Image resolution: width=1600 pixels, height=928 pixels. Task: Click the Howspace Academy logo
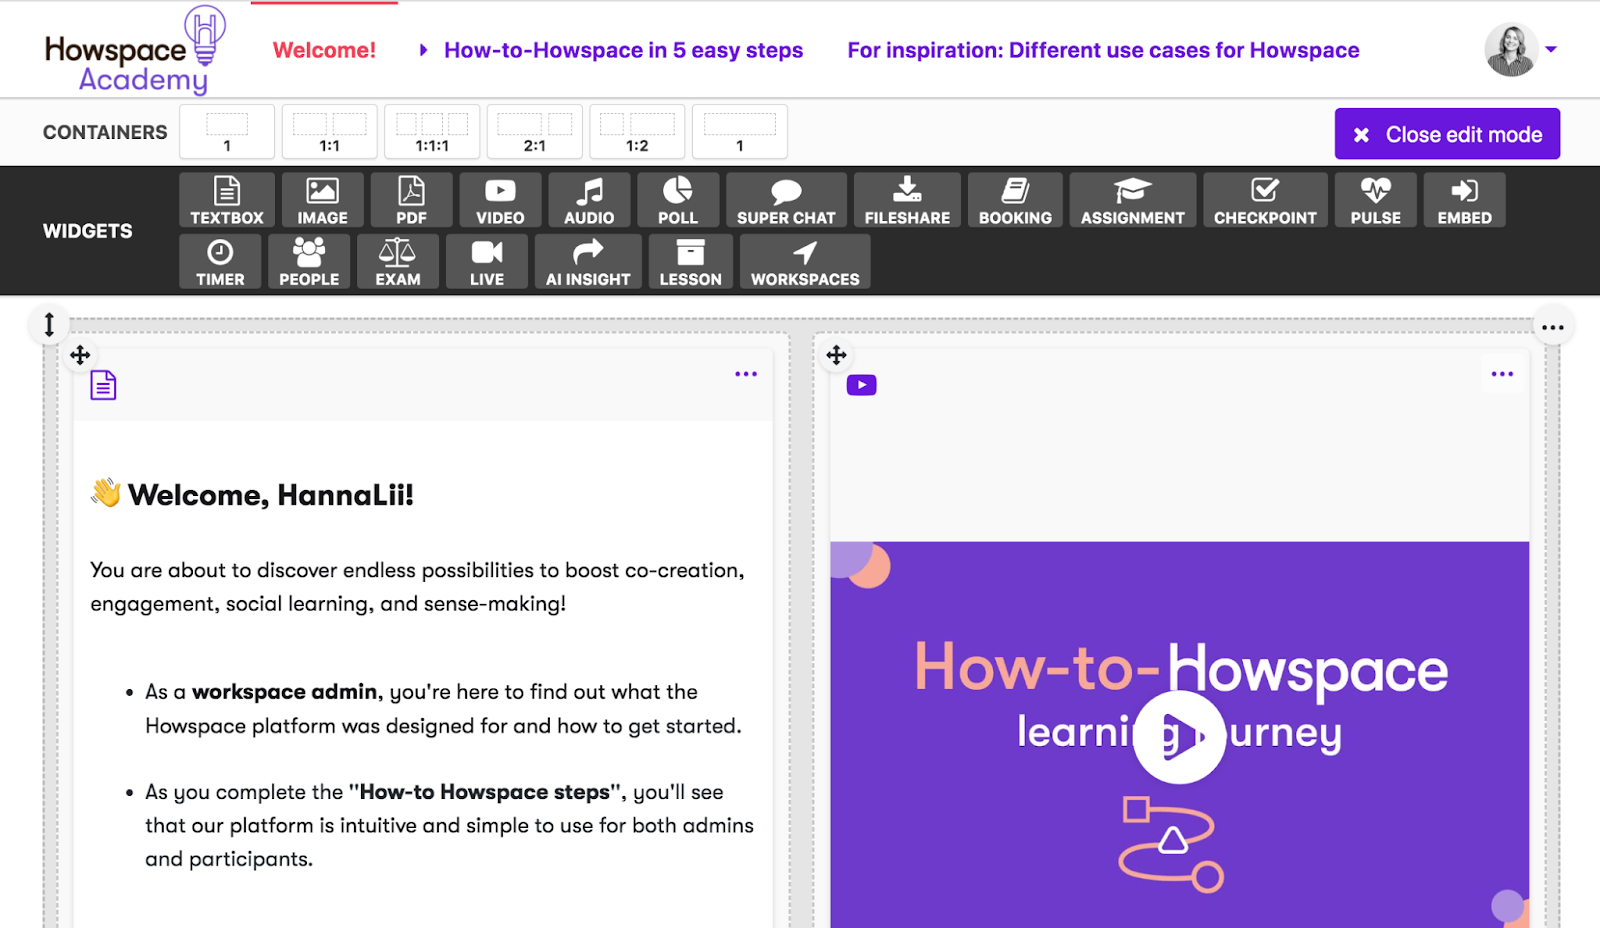pos(135,50)
